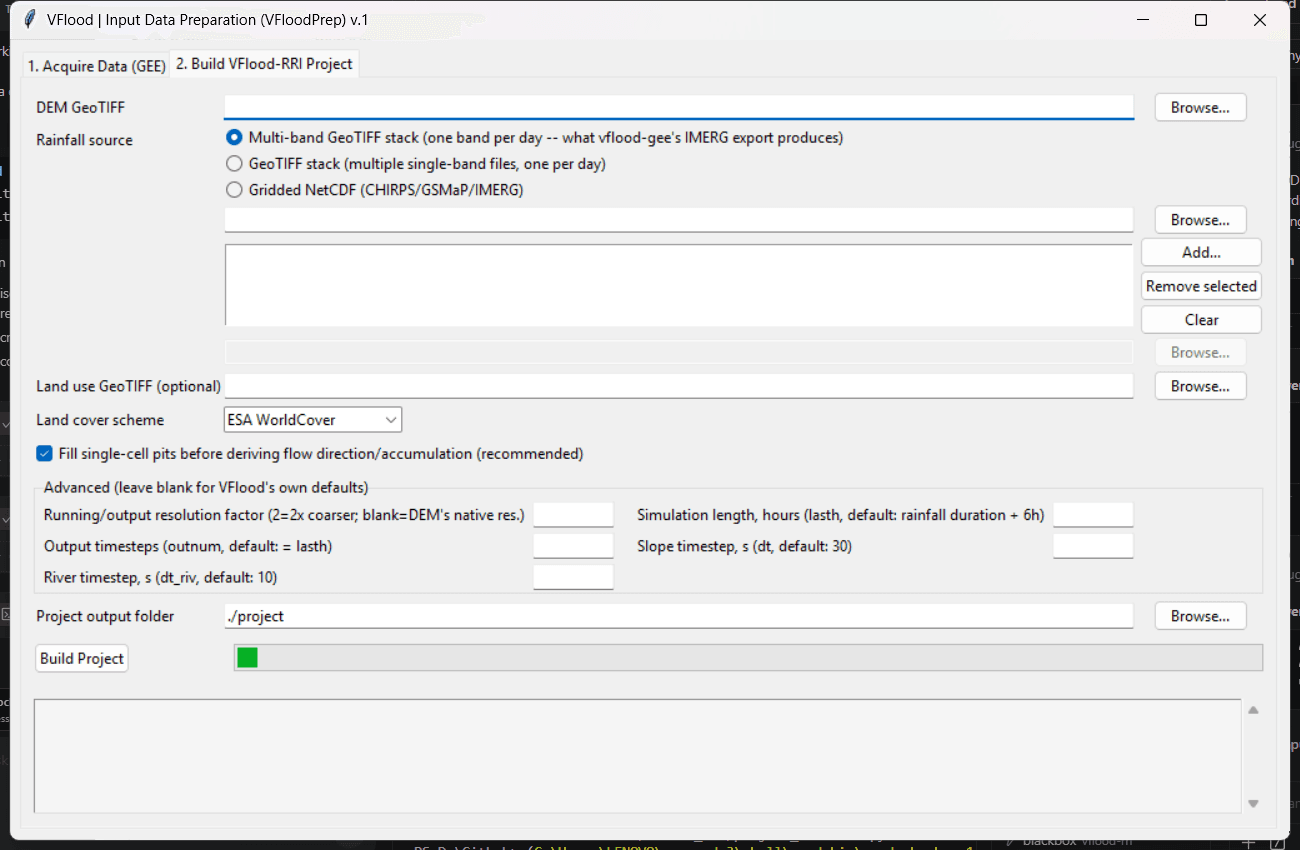This screenshot has height=850, width=1300.
Task: Clear the rainfall file list
Action: (x=1201, y=320)
